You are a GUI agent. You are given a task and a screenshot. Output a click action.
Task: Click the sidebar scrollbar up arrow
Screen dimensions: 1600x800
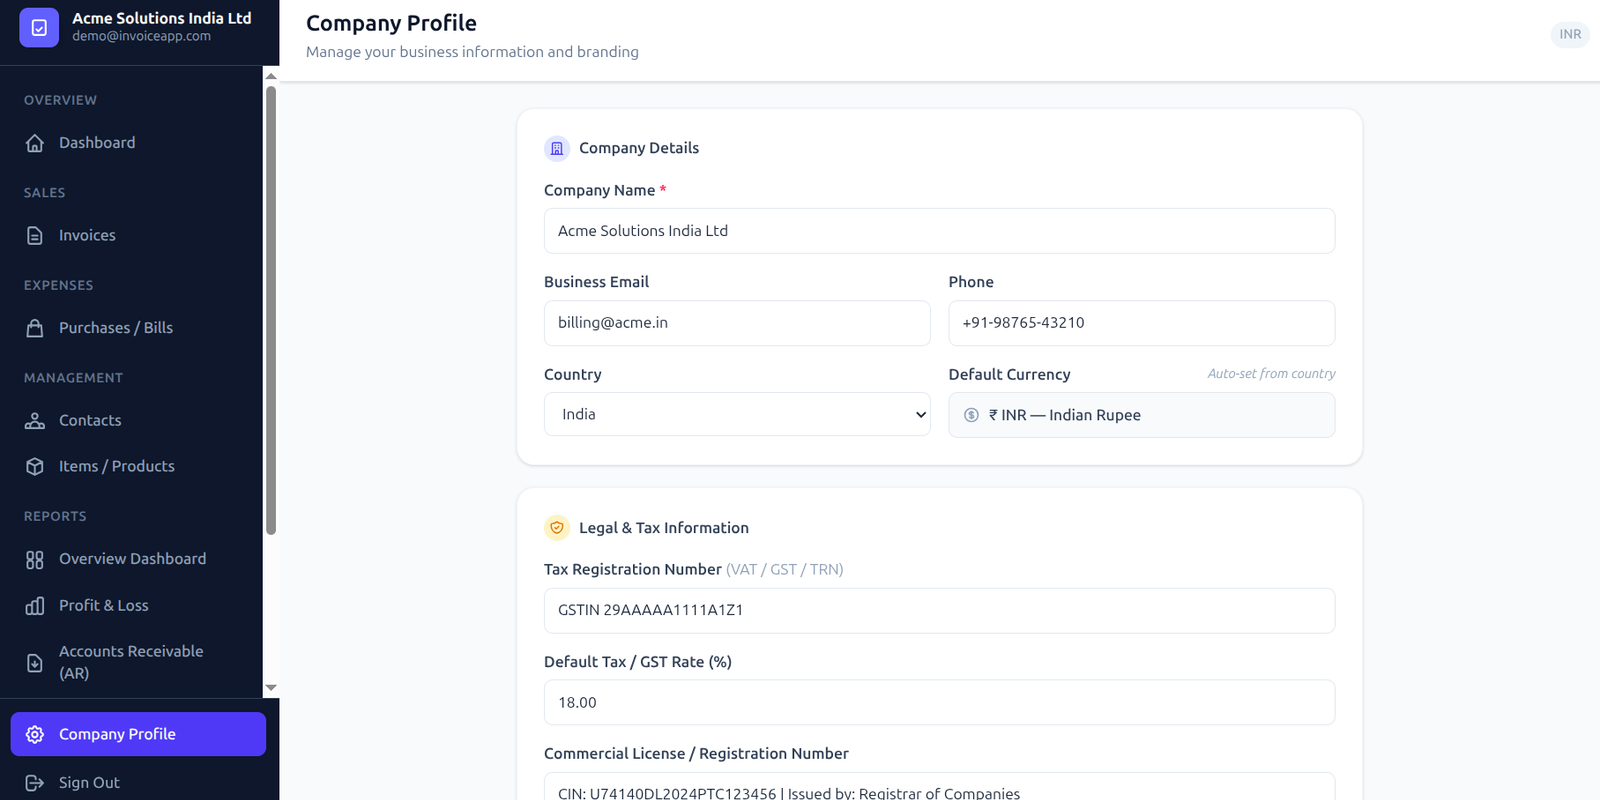[x=271, y=76]
